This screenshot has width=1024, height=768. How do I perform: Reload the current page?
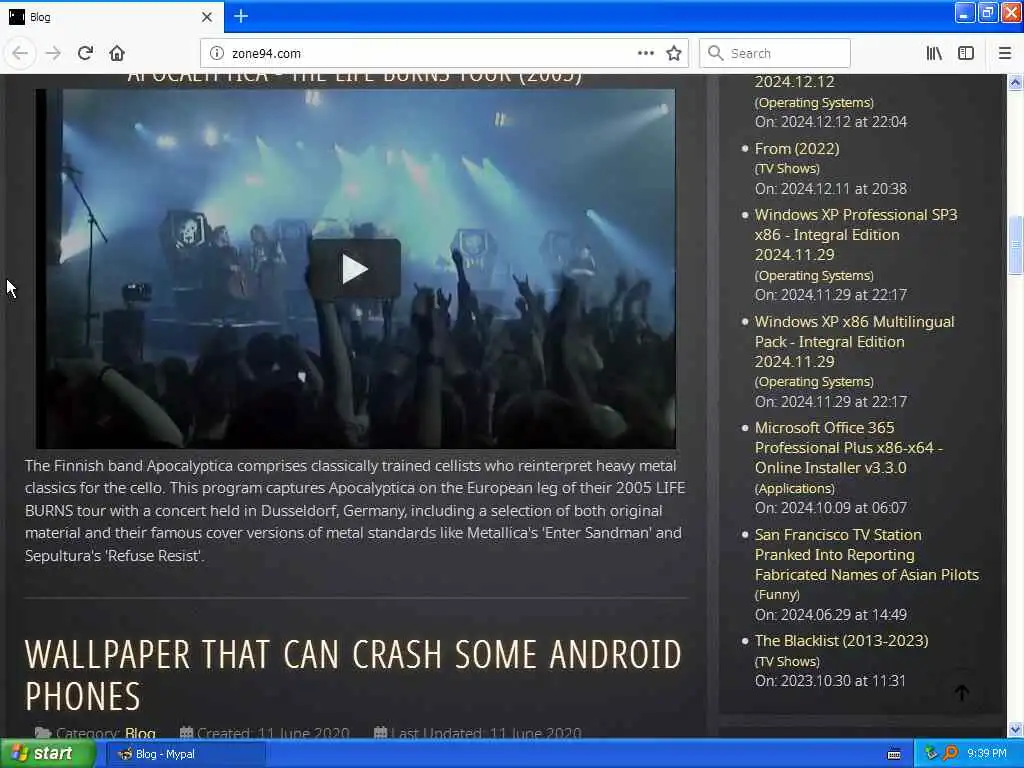coord(85,53)
